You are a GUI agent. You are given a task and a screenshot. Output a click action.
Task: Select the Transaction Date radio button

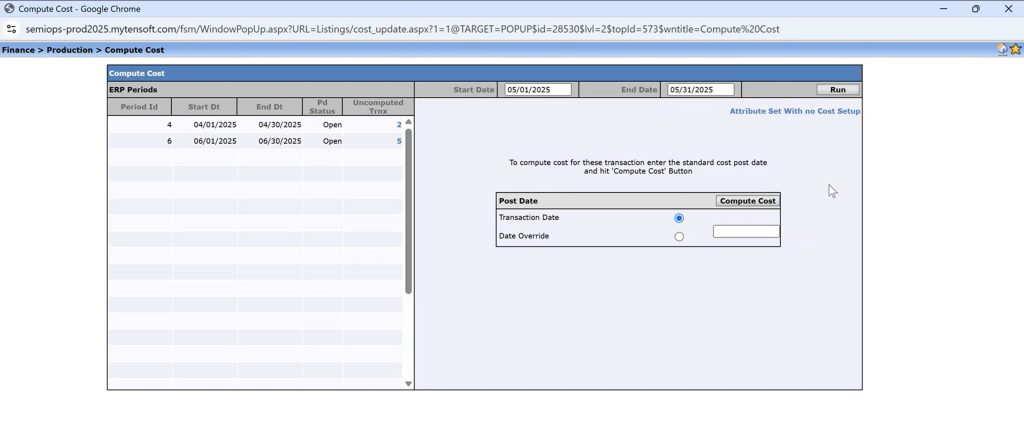[x=679, y=218]
